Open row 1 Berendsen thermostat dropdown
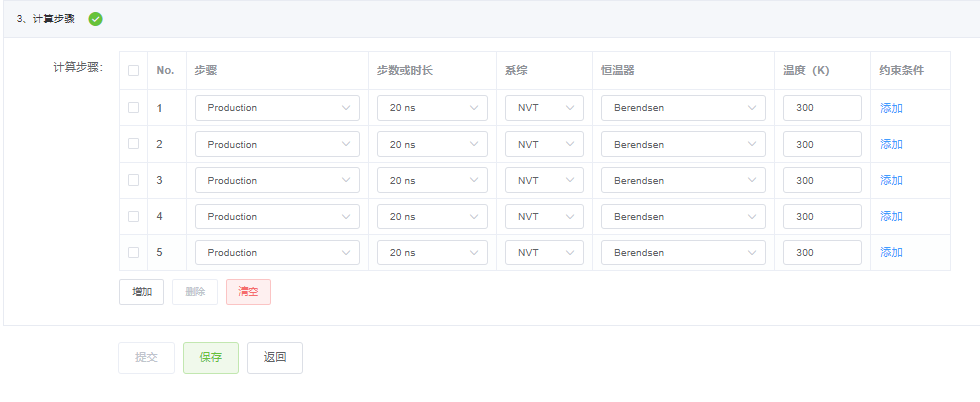 (683, 108)
